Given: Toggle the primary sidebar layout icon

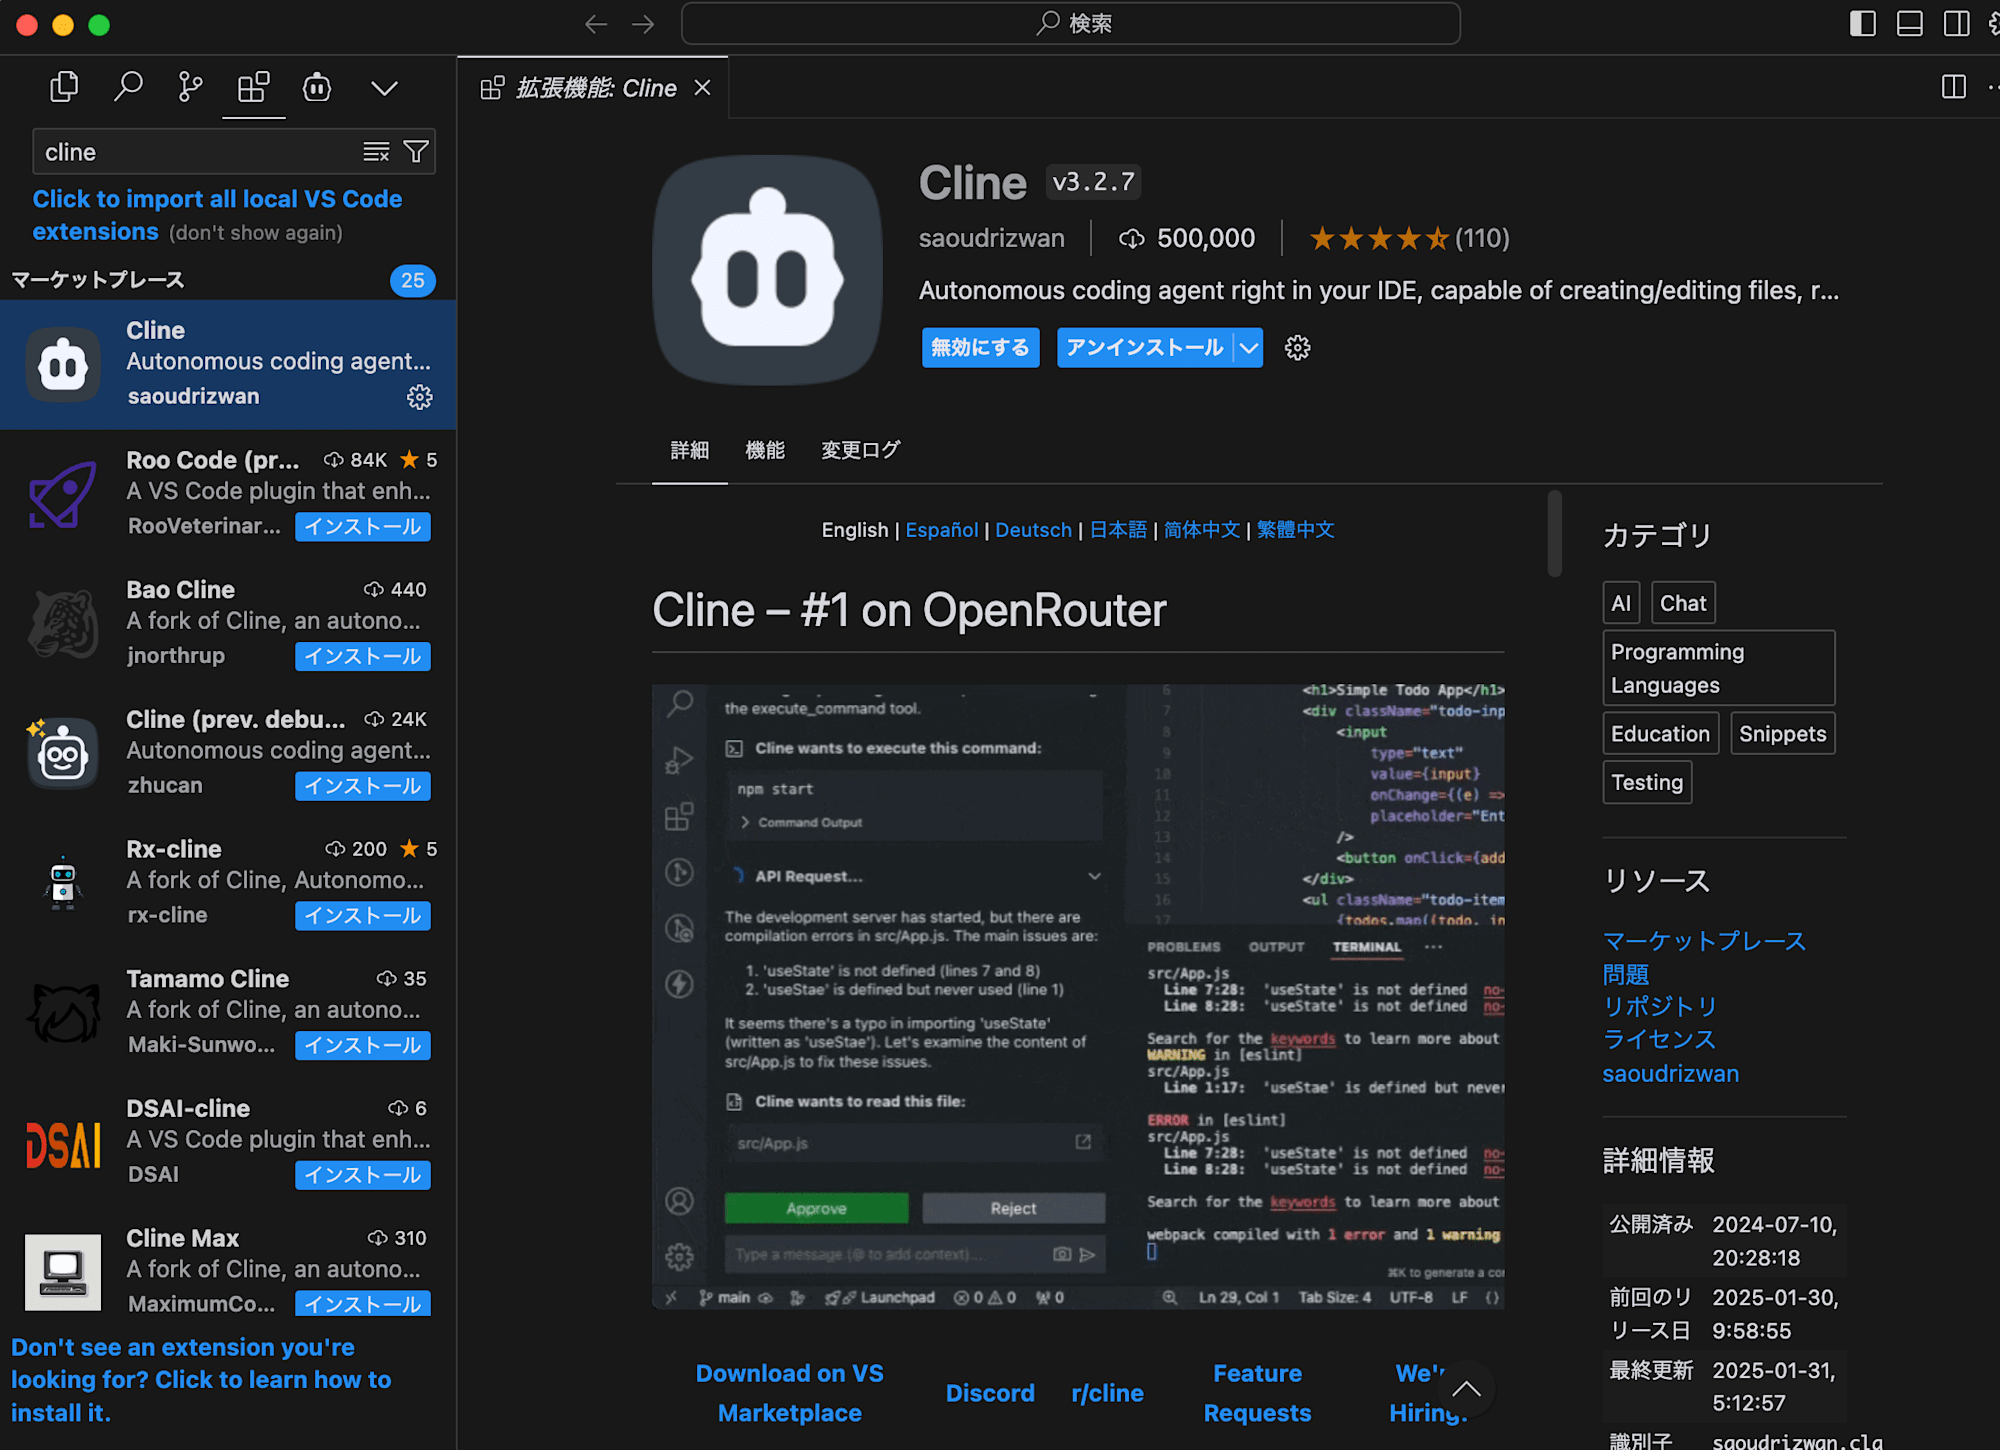Looking at the screenshot, I should tap(1862, 24).
